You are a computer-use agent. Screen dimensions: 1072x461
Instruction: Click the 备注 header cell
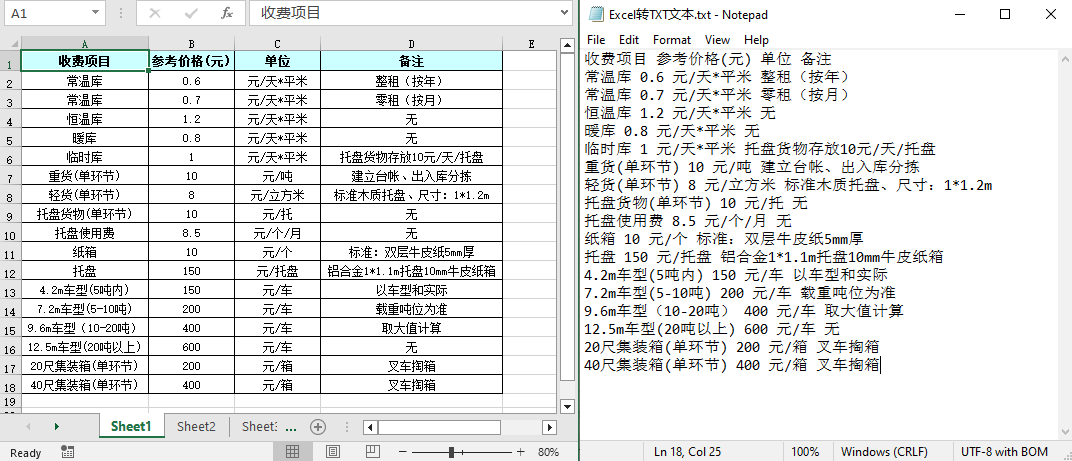coord(412,61)
